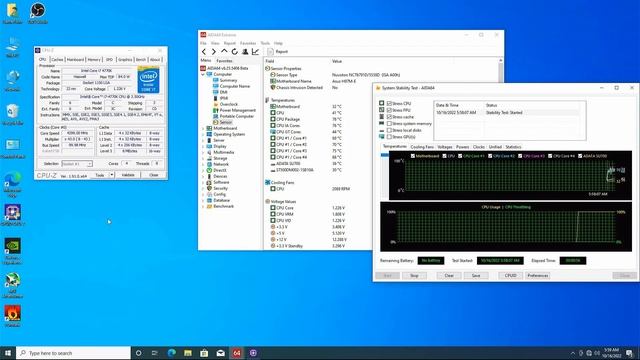Click the Report toolbar button in AIDA64

click(278, 52)
